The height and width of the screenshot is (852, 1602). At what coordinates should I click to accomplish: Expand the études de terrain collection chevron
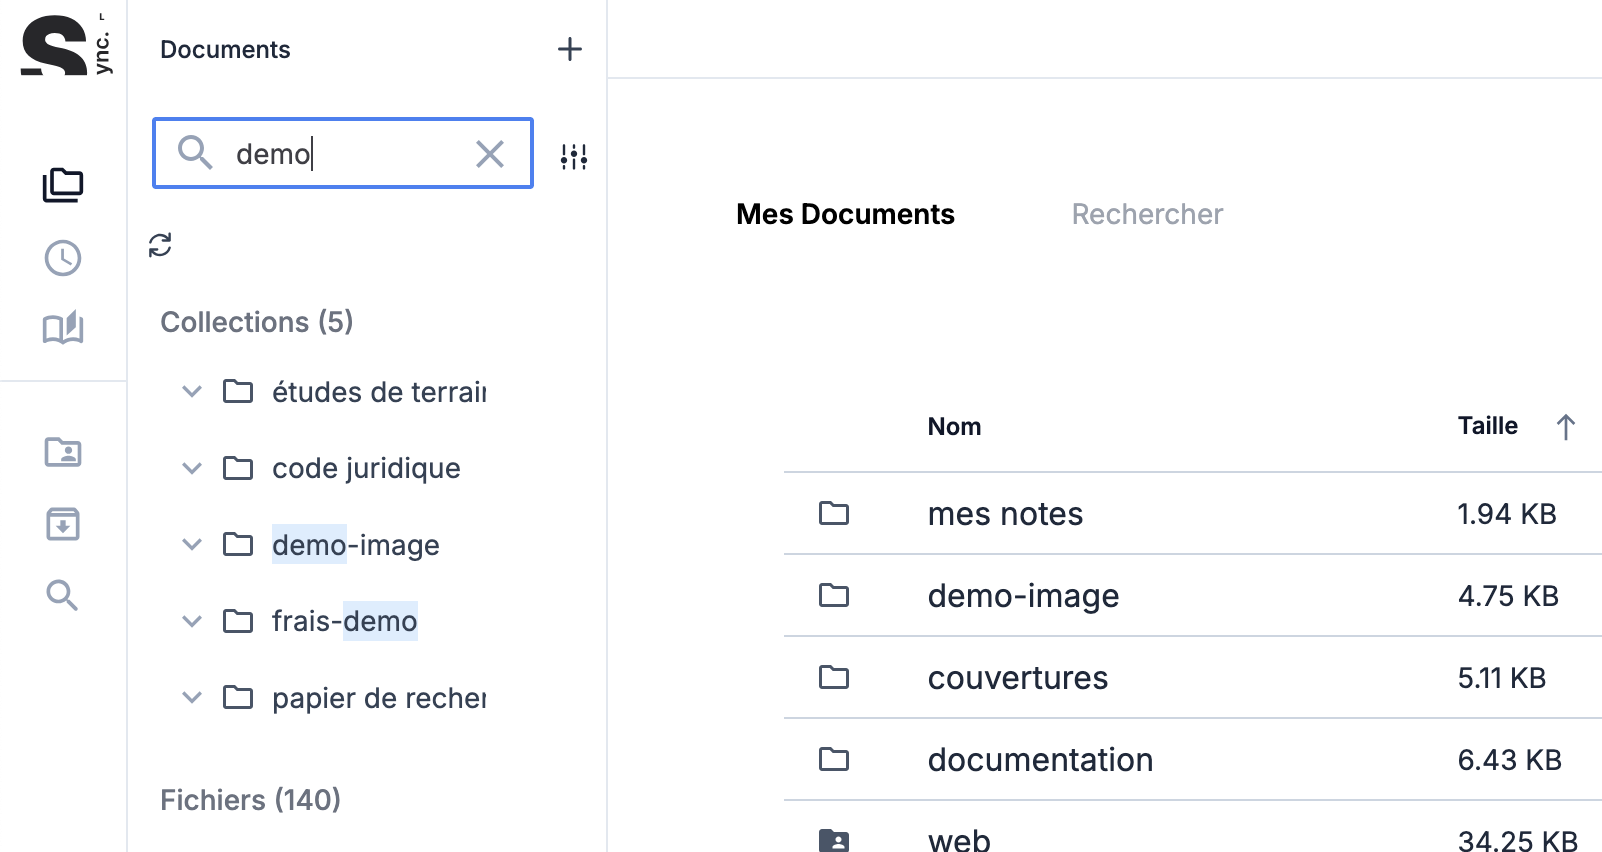point(192,392)
